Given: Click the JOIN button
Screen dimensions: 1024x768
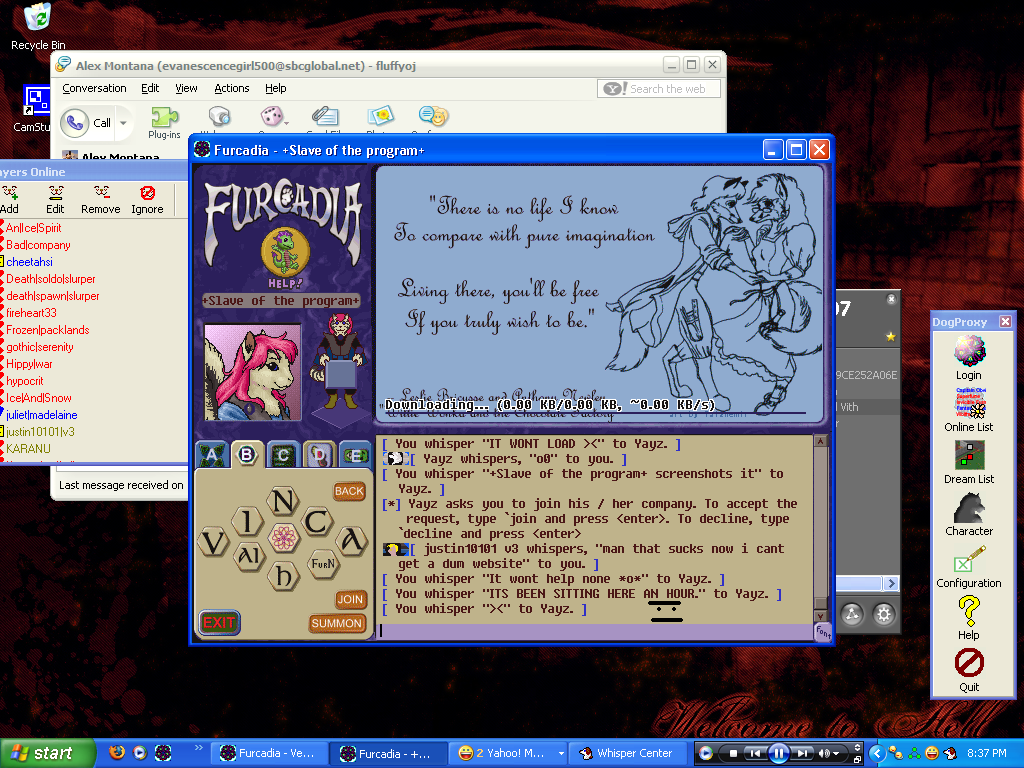Looking at the screenshot, I should tap(350, 599).
